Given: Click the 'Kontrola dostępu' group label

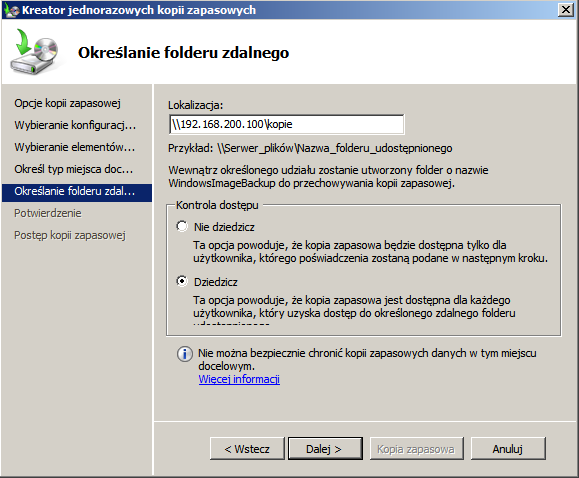Looking at the screenshot, I should [x=217, y=205].
